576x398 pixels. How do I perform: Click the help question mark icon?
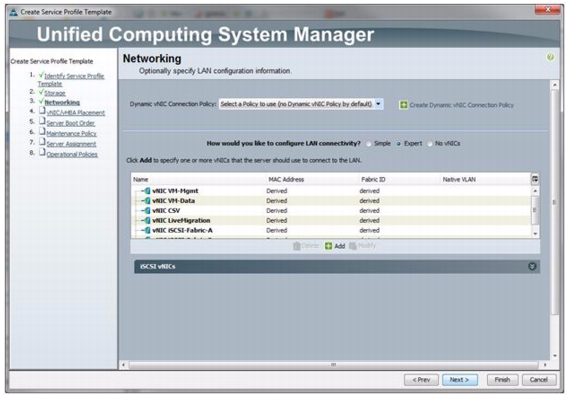[550, 57]
